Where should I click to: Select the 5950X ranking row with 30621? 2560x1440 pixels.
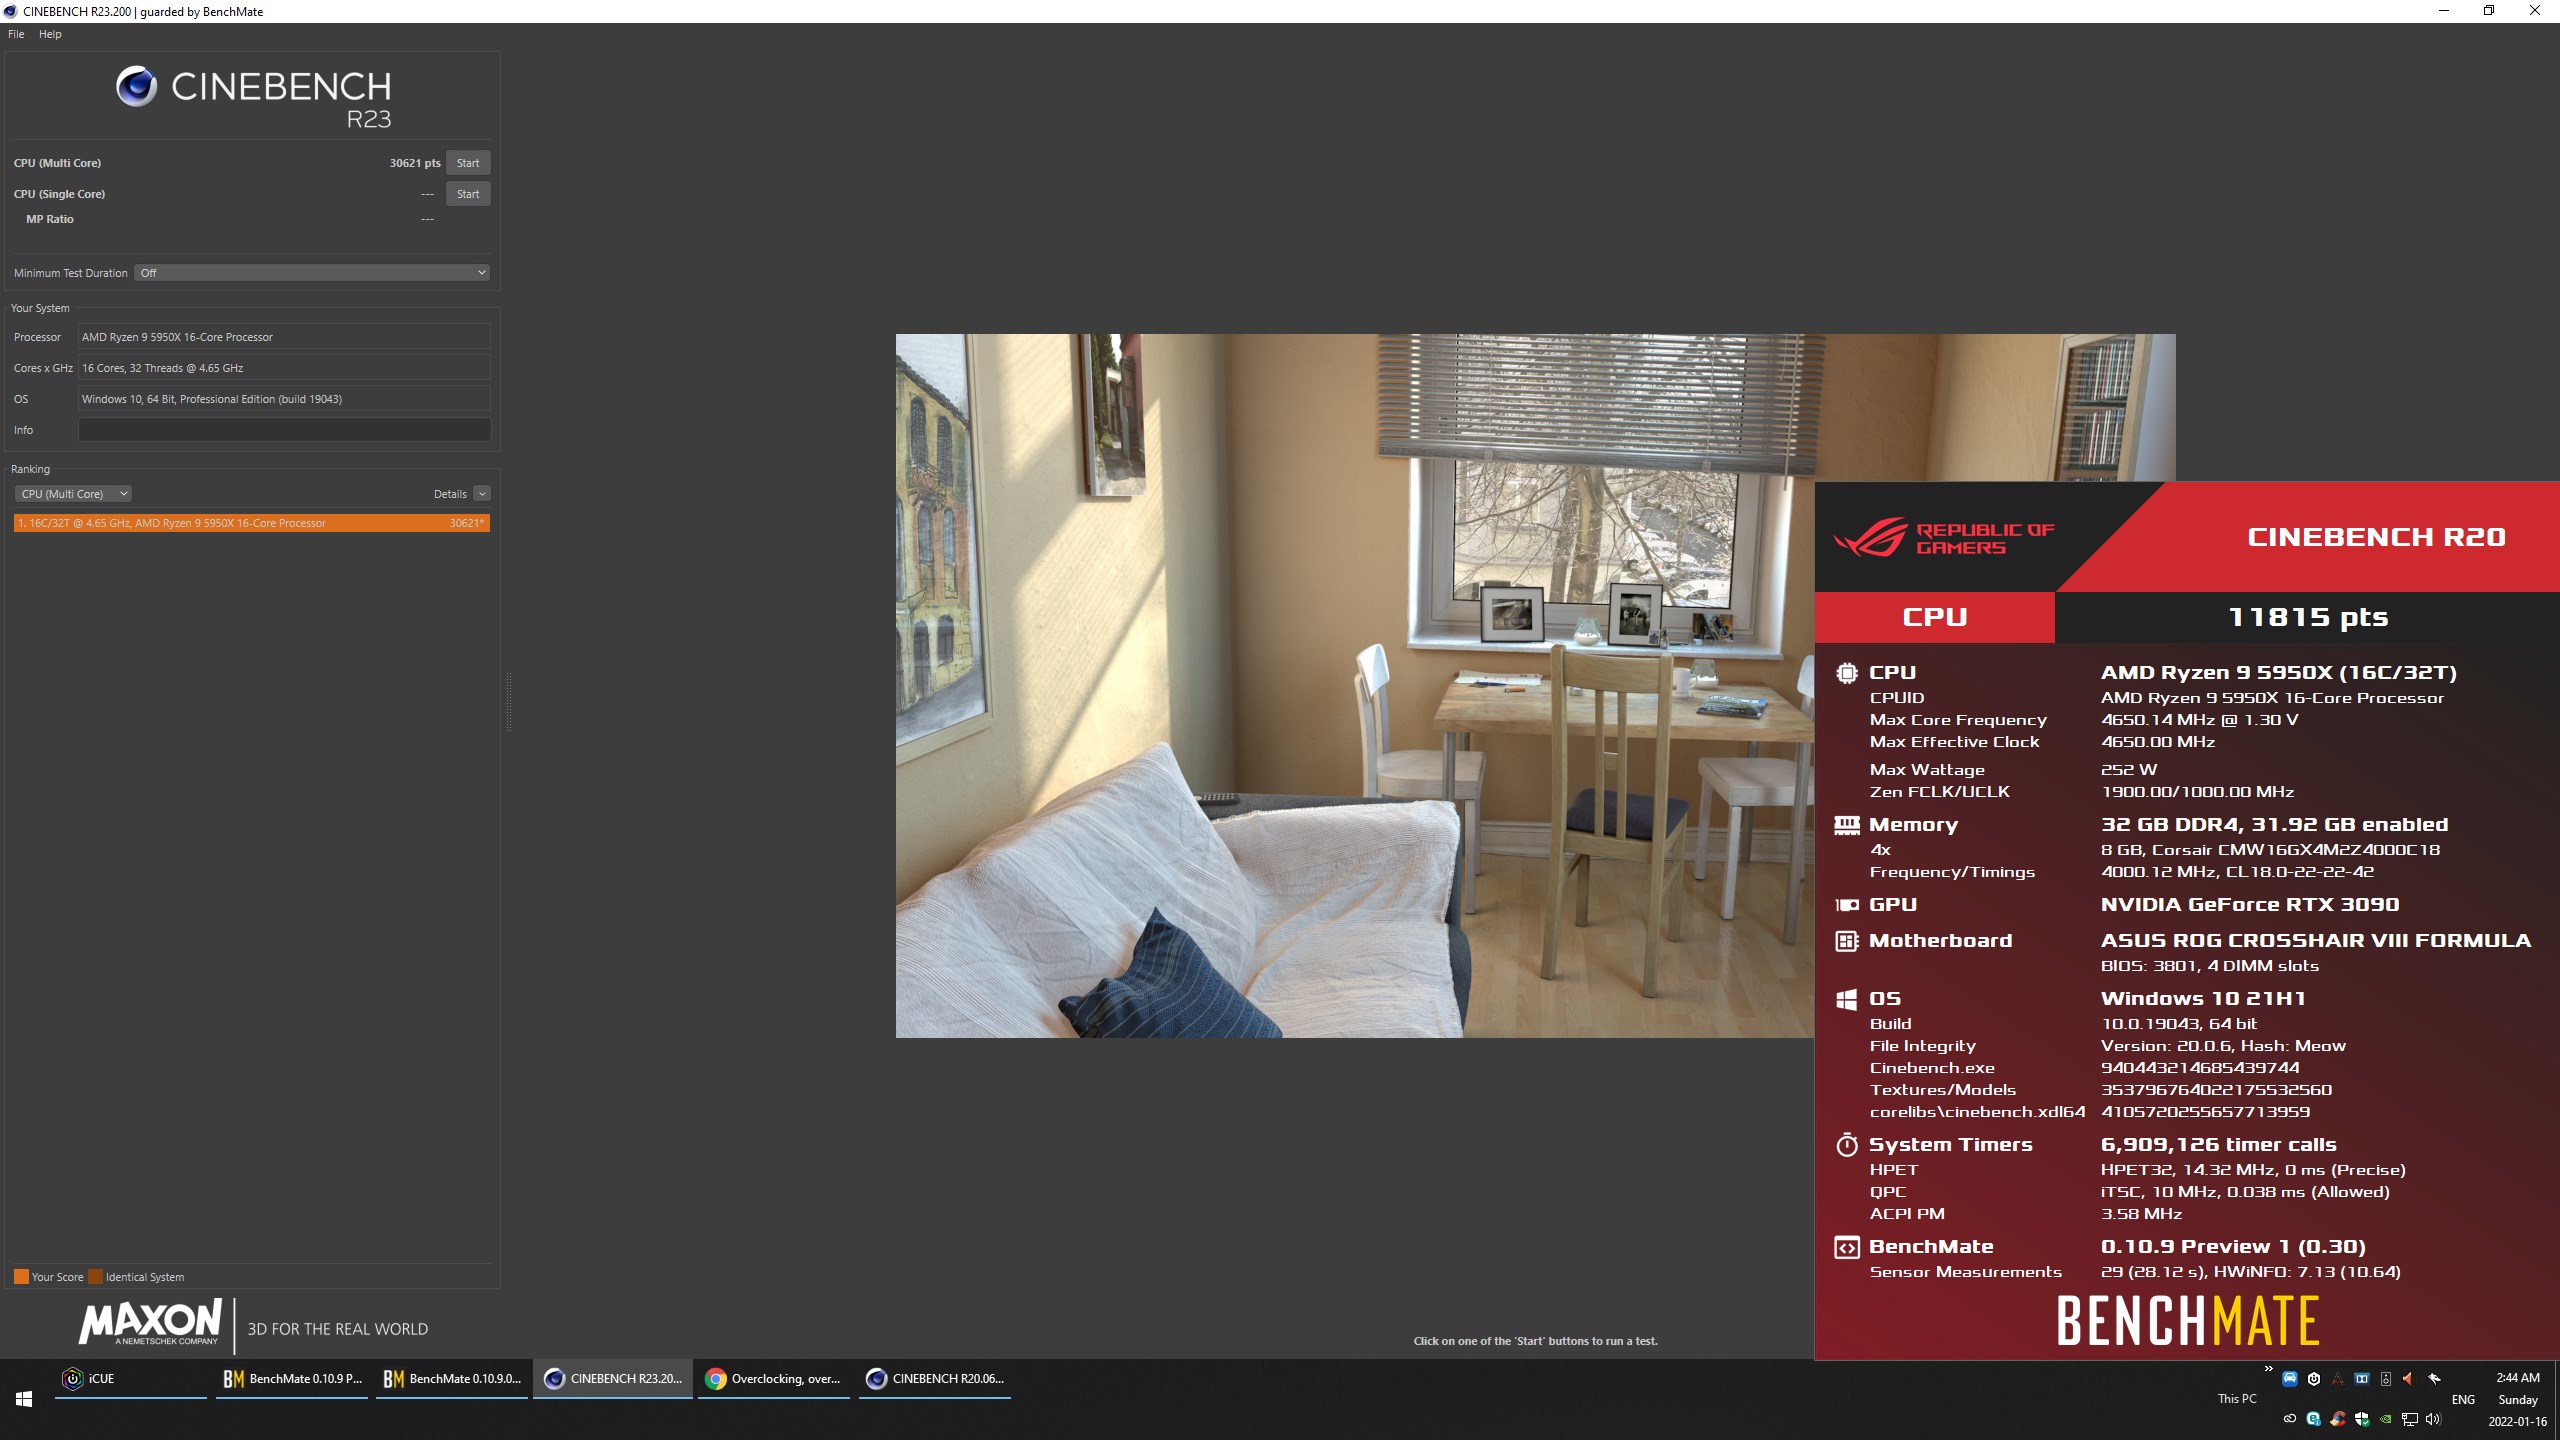tap(252, 523)
